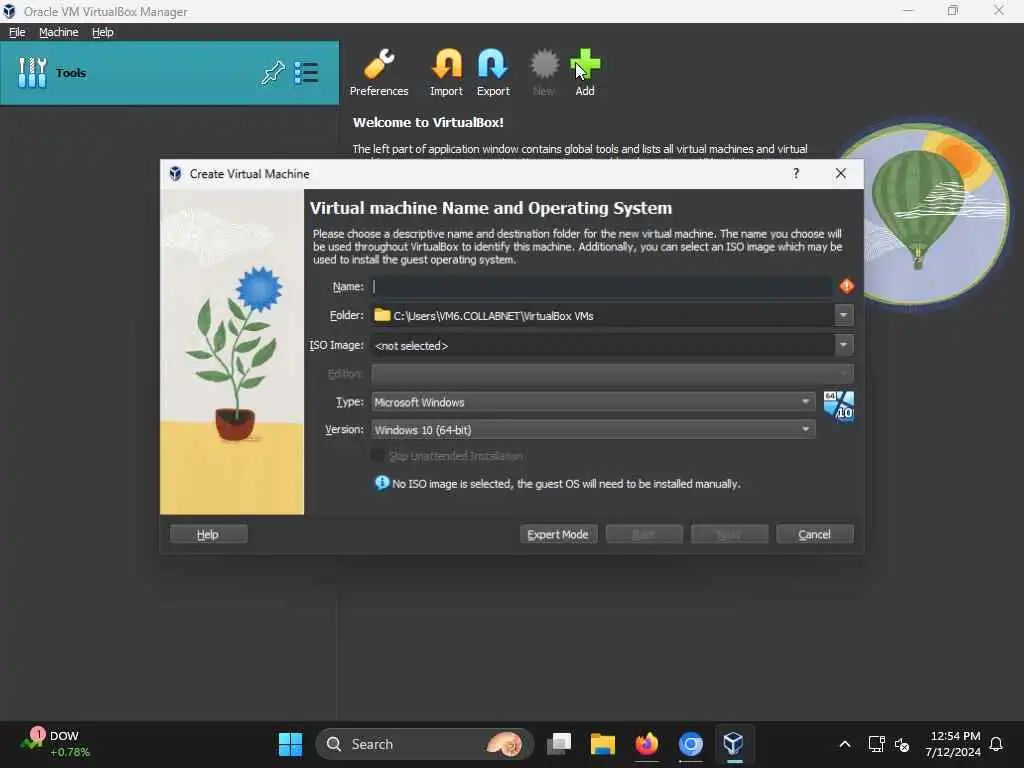
Task: Open the File menu
Action: pos(17,32)
